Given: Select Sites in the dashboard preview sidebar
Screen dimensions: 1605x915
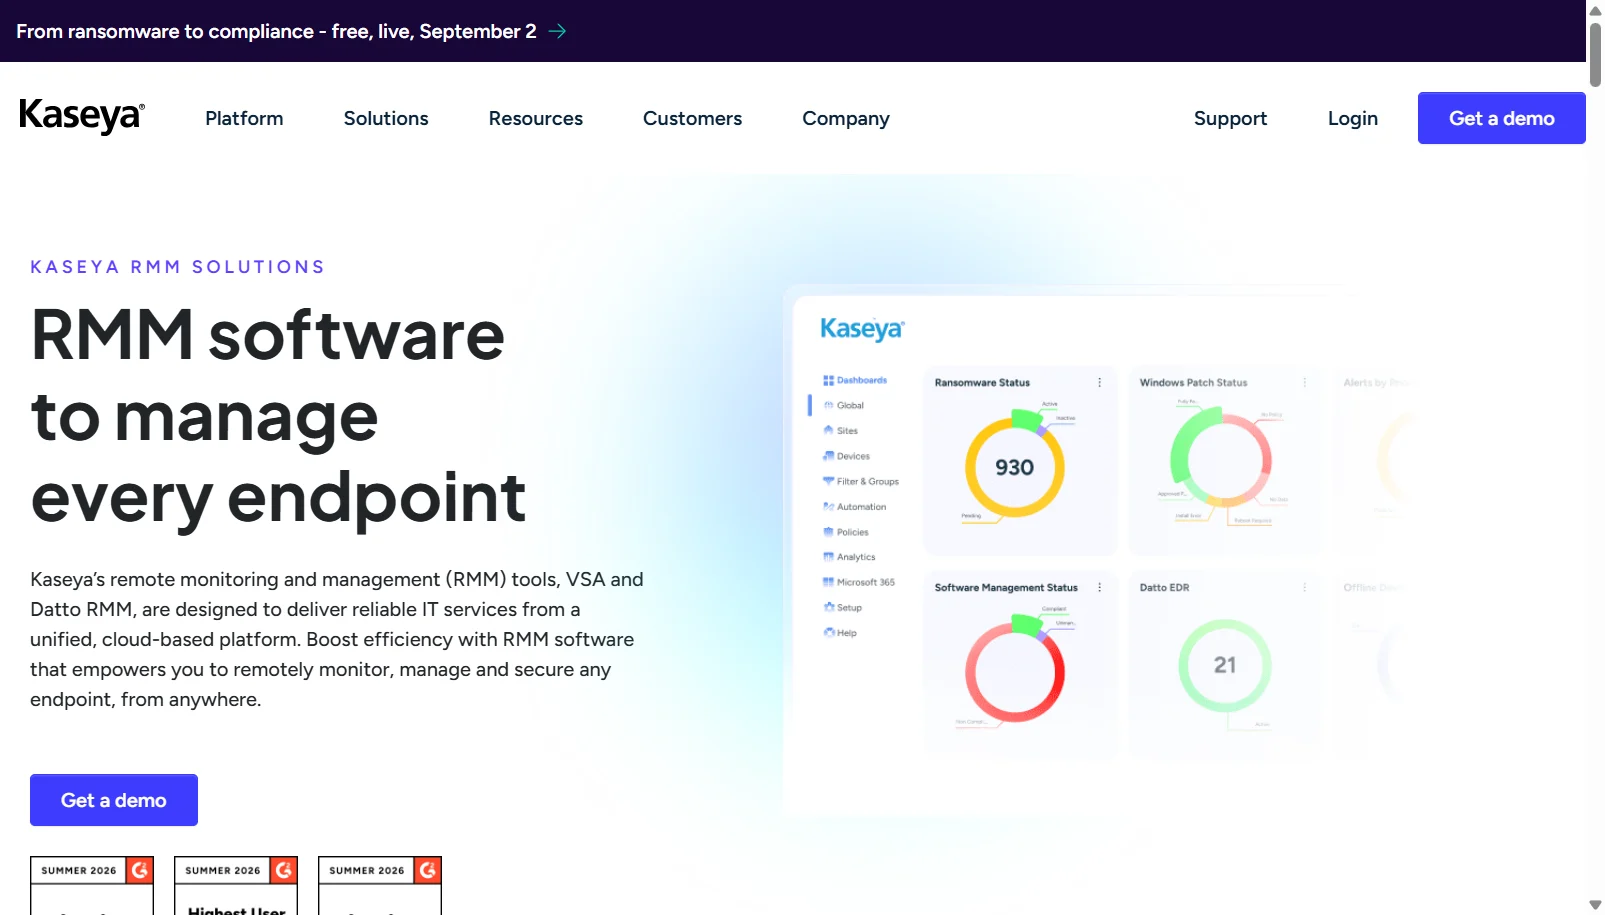Looking at the screenshot, I should 847,430.
